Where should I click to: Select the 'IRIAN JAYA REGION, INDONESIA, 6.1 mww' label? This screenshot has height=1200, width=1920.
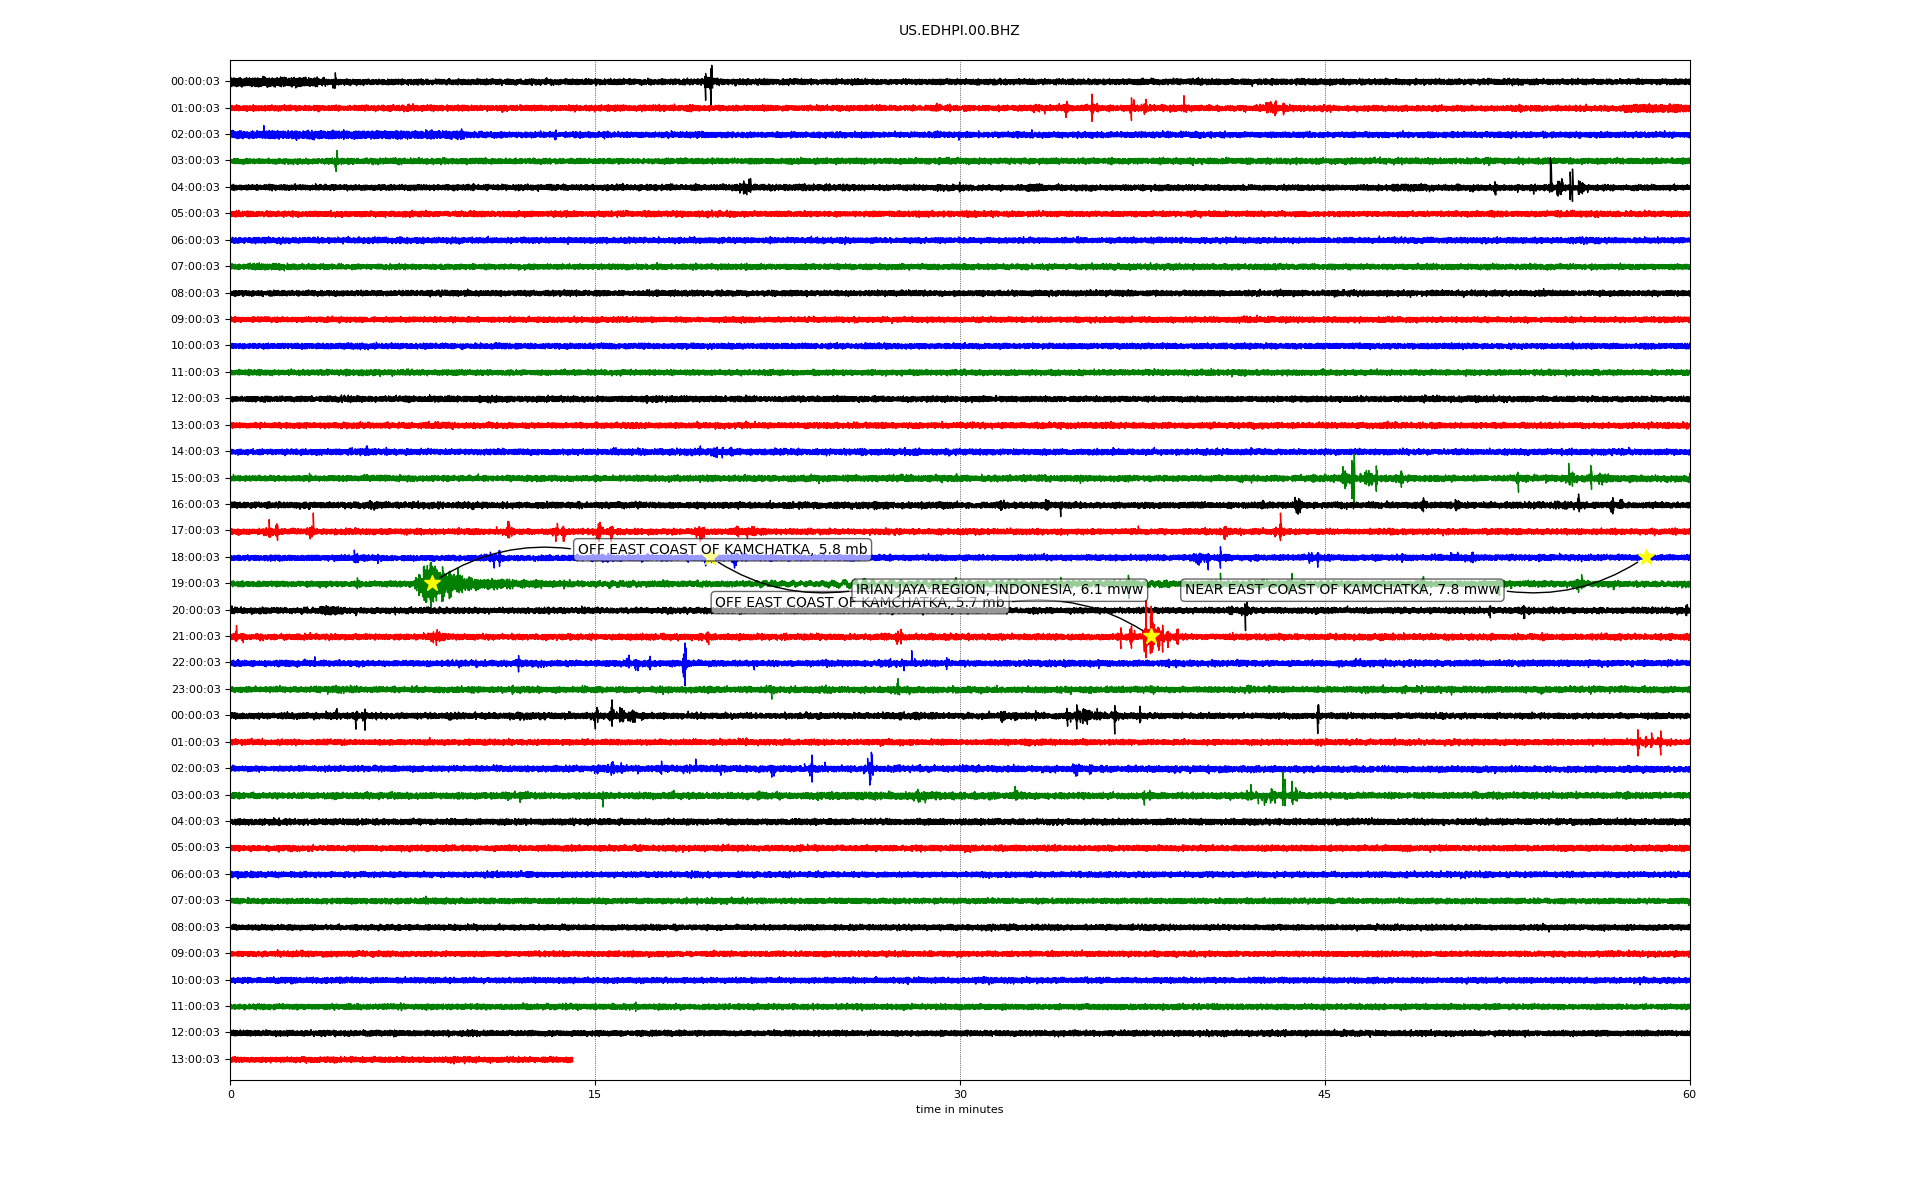click(999, 589)
